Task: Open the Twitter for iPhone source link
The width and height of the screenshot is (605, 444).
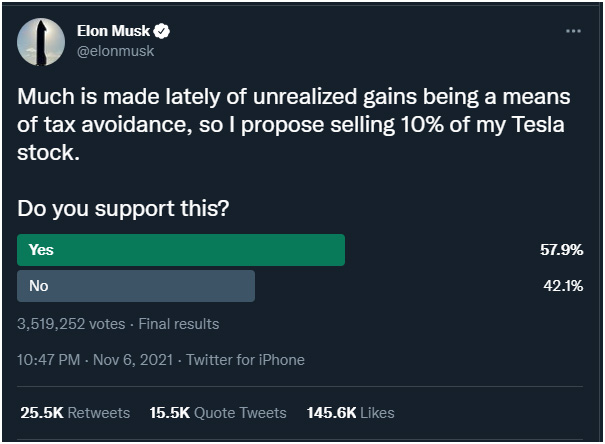Action: click(245, 360)
